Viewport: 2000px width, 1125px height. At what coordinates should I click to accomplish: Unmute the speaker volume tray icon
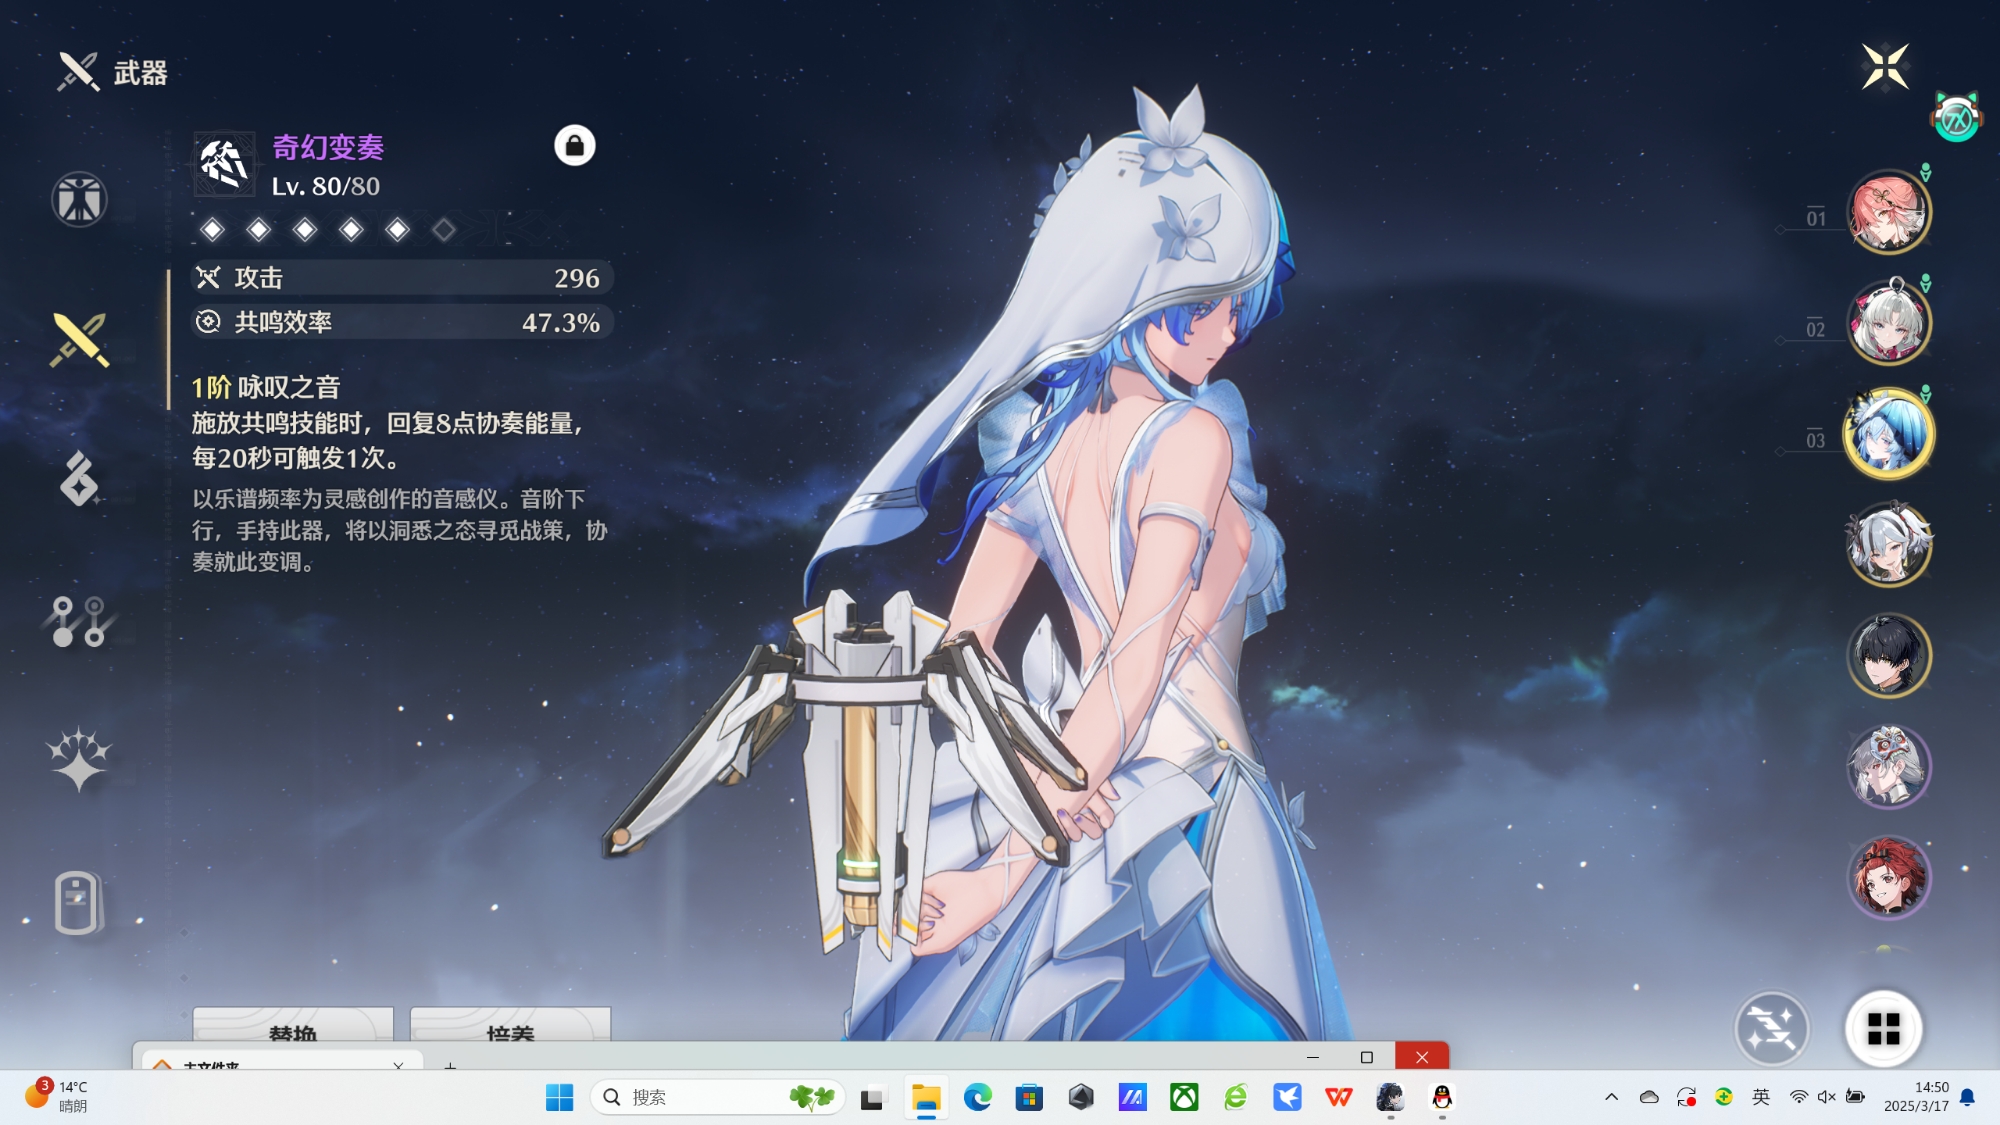pos(1826,1097)
